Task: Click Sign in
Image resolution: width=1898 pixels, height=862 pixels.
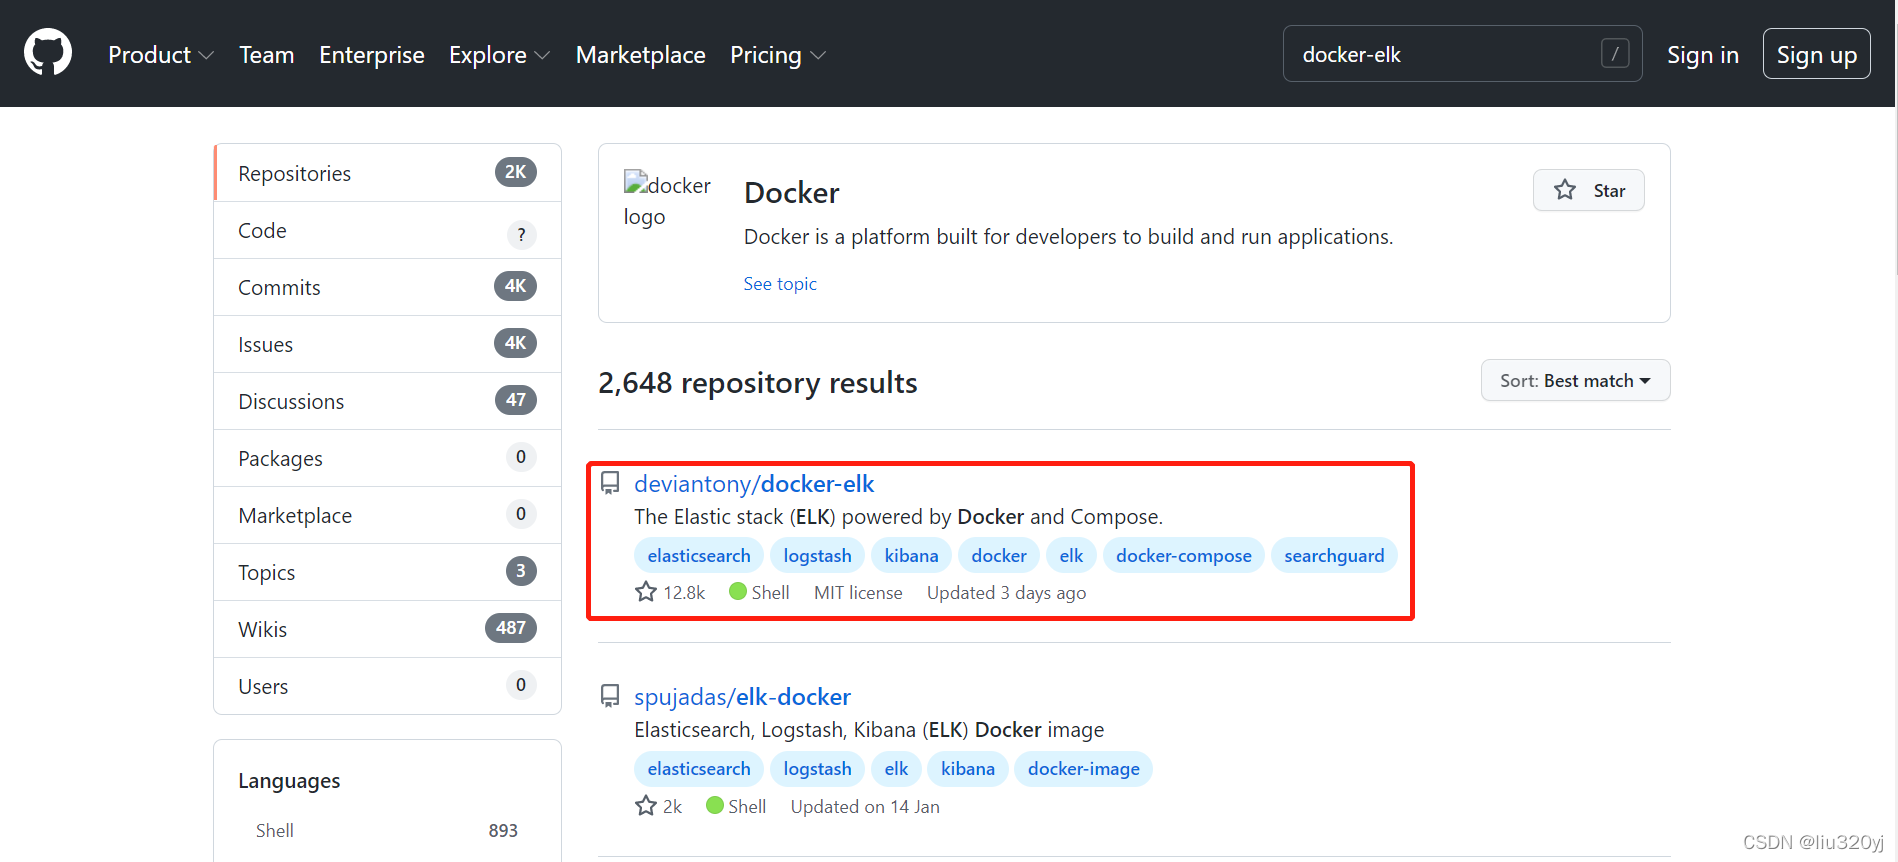Action: (x=1703, y=55)
